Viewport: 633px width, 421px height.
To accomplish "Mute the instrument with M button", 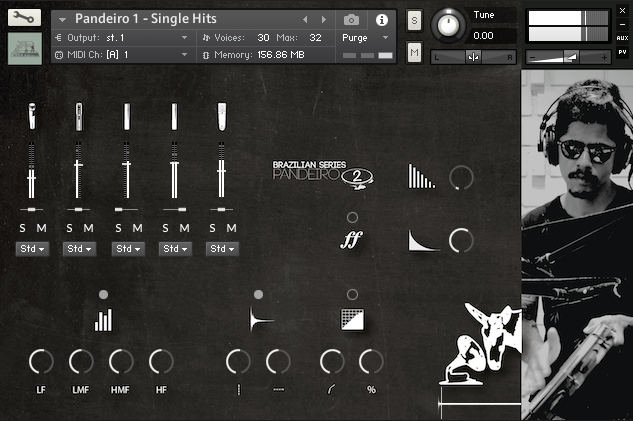I will (414, 52).
